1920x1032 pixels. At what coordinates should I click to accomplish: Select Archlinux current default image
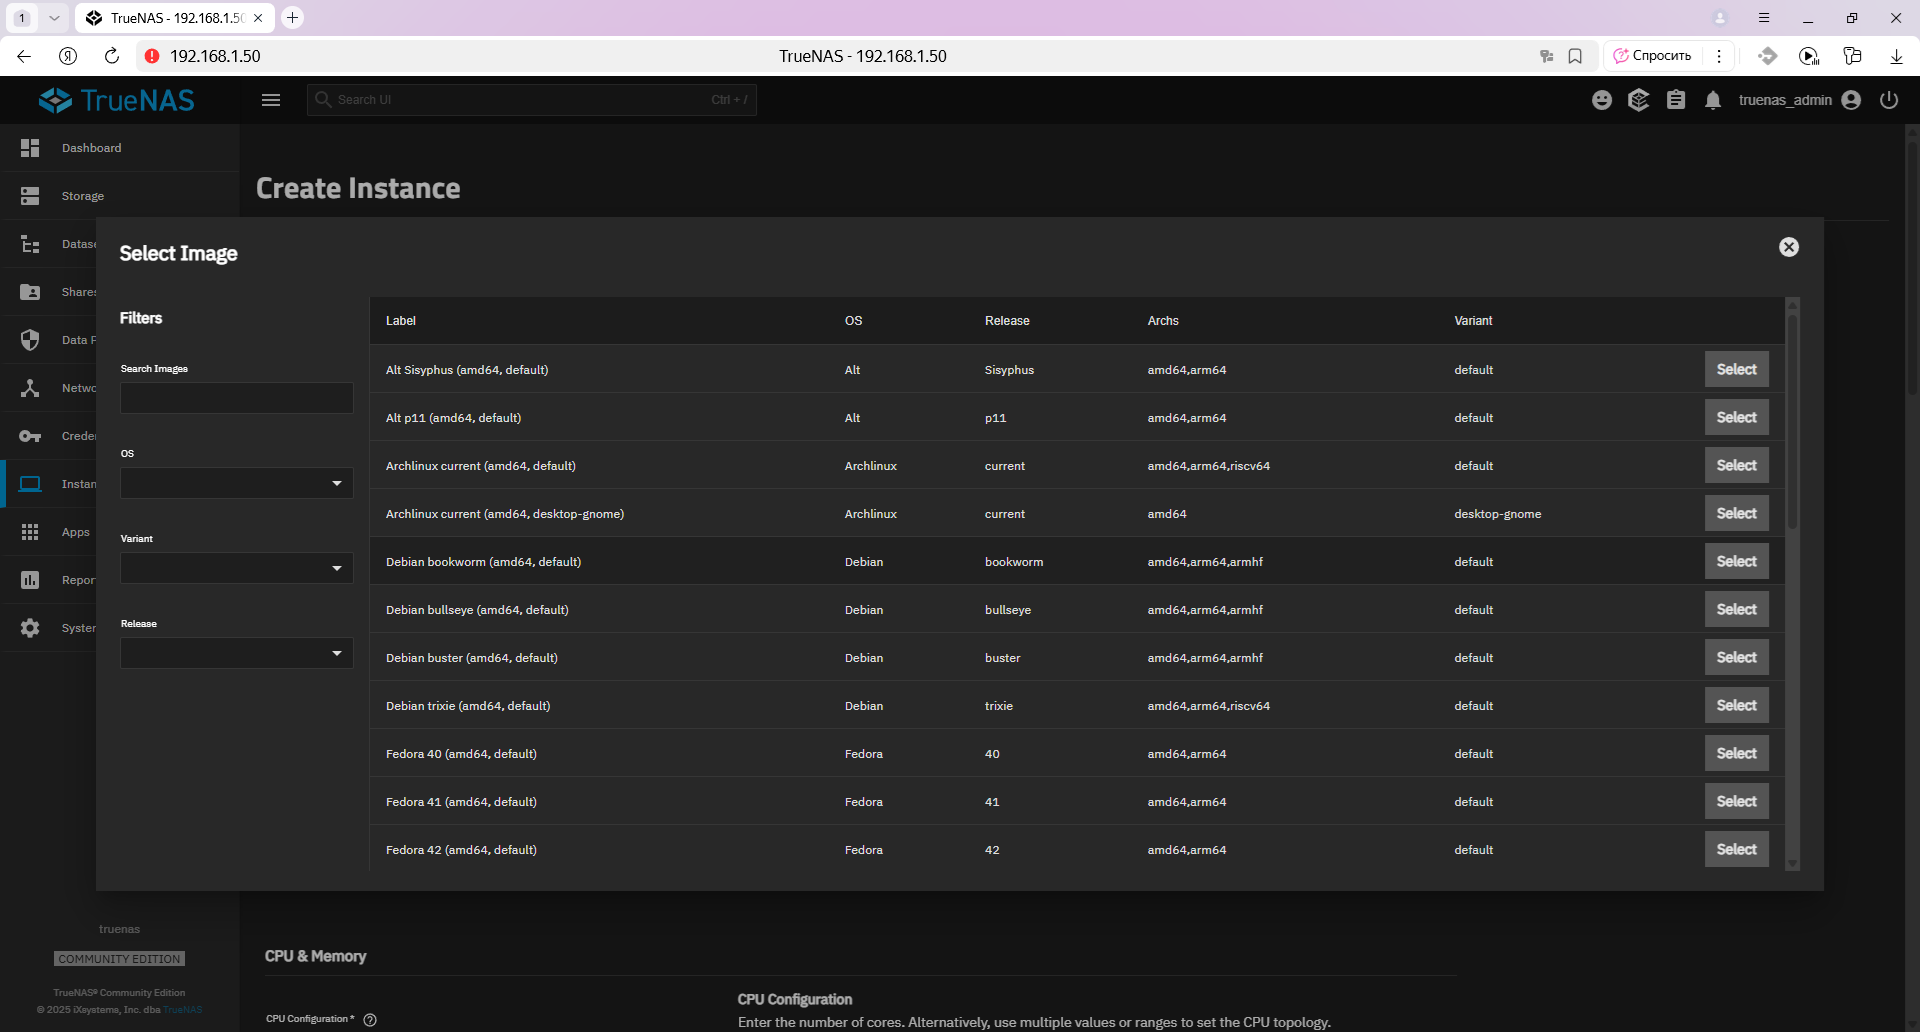tap(1736, 465)
